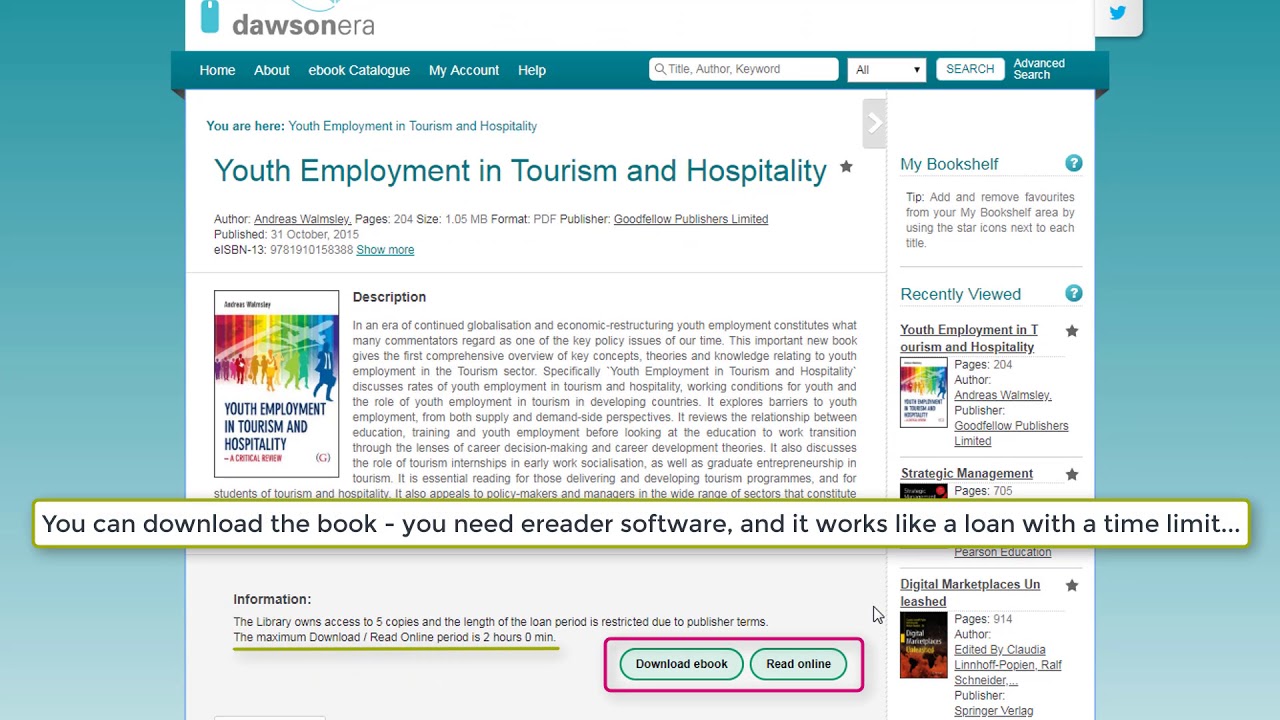1280x720 pixels.
Task: Click the Description heading
Action: (x=389, y=297)
